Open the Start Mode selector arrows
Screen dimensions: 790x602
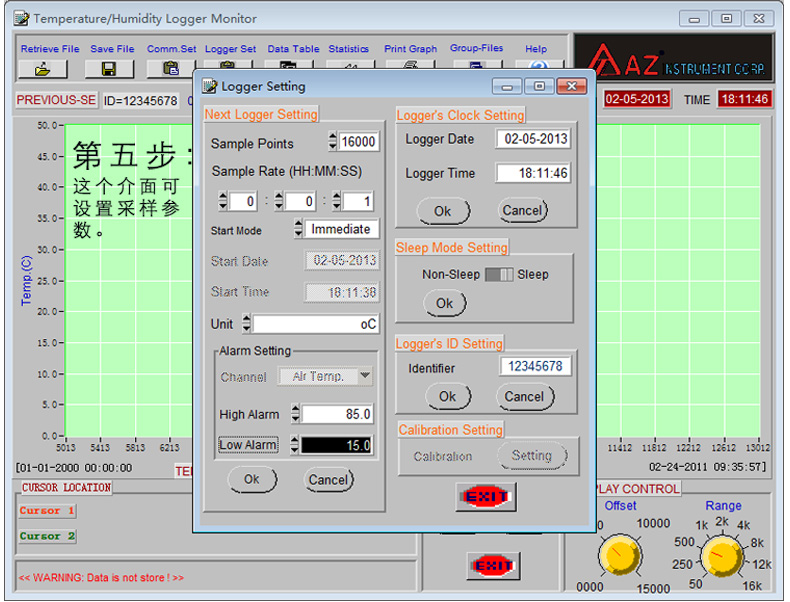298,230
